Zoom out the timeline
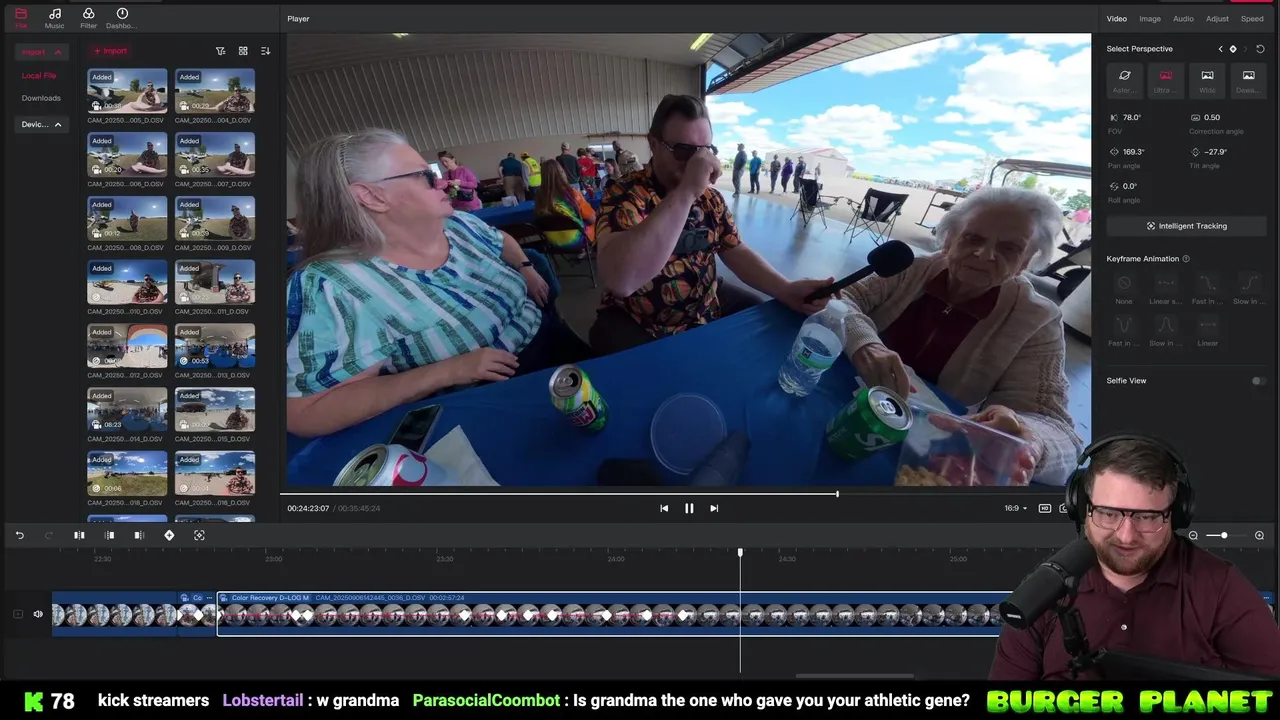This screenshot has width=1280, height=720. [x=1193, y=536]
